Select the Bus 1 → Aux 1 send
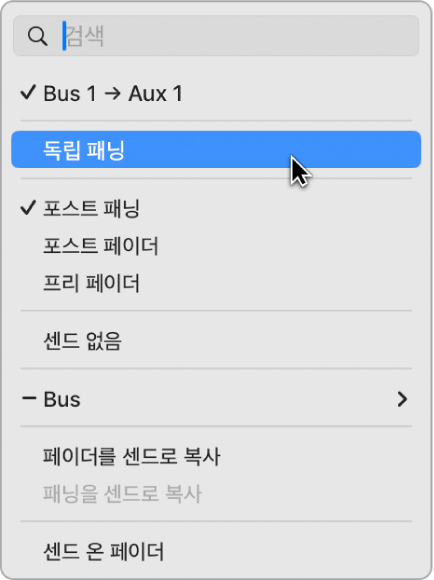The height and width of the screenshot is (580, 434). pos(216,93)
